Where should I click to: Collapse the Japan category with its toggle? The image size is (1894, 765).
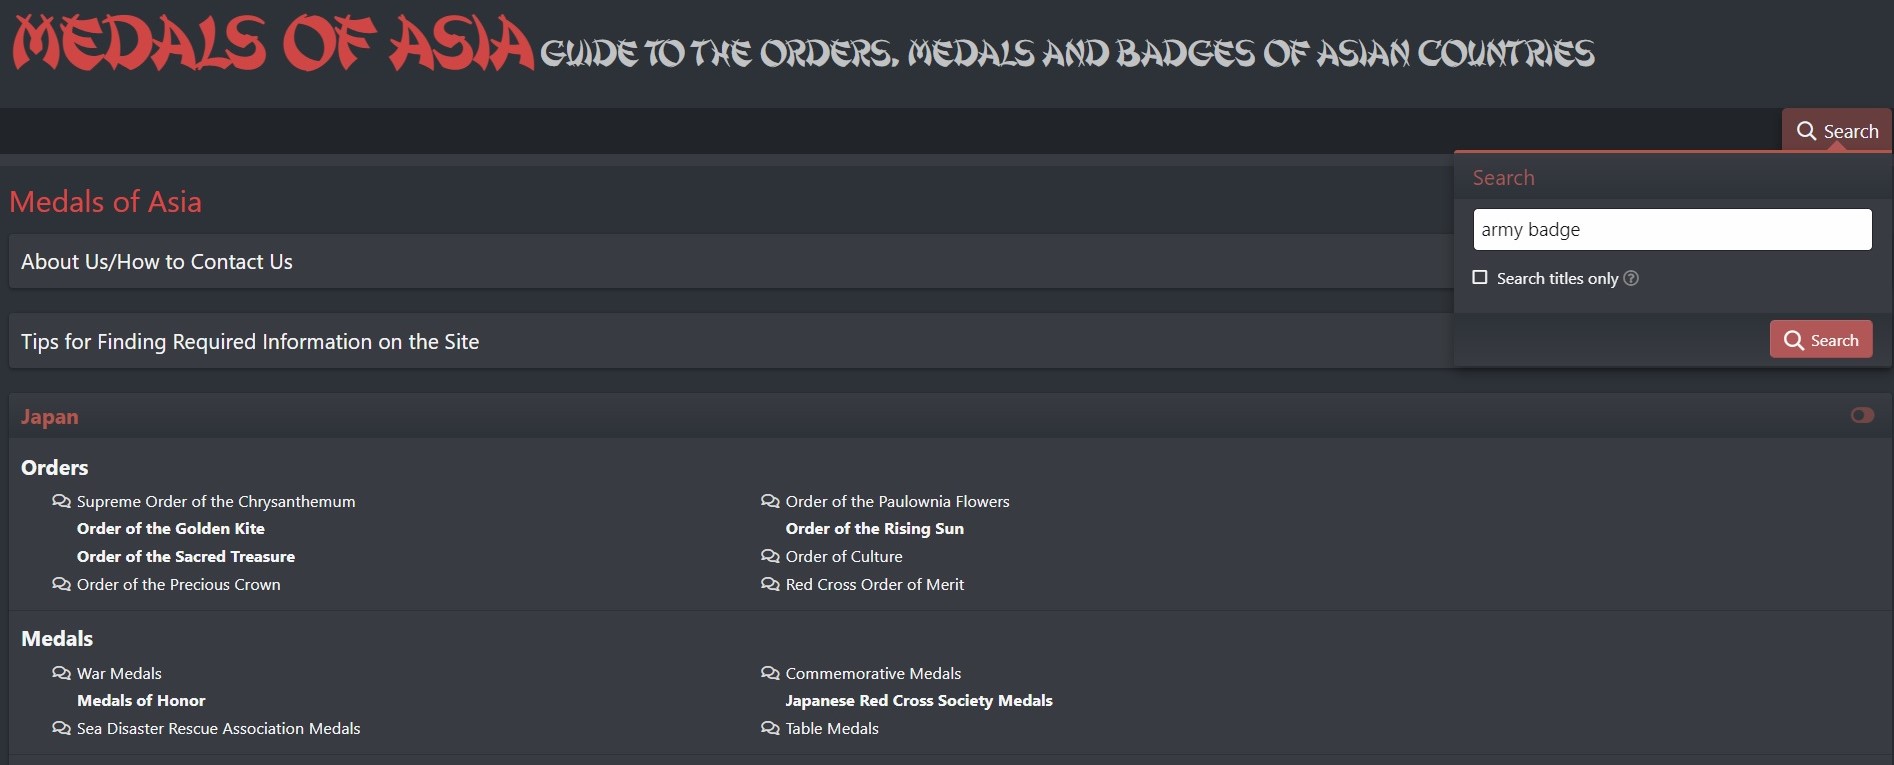(1862, 415)
